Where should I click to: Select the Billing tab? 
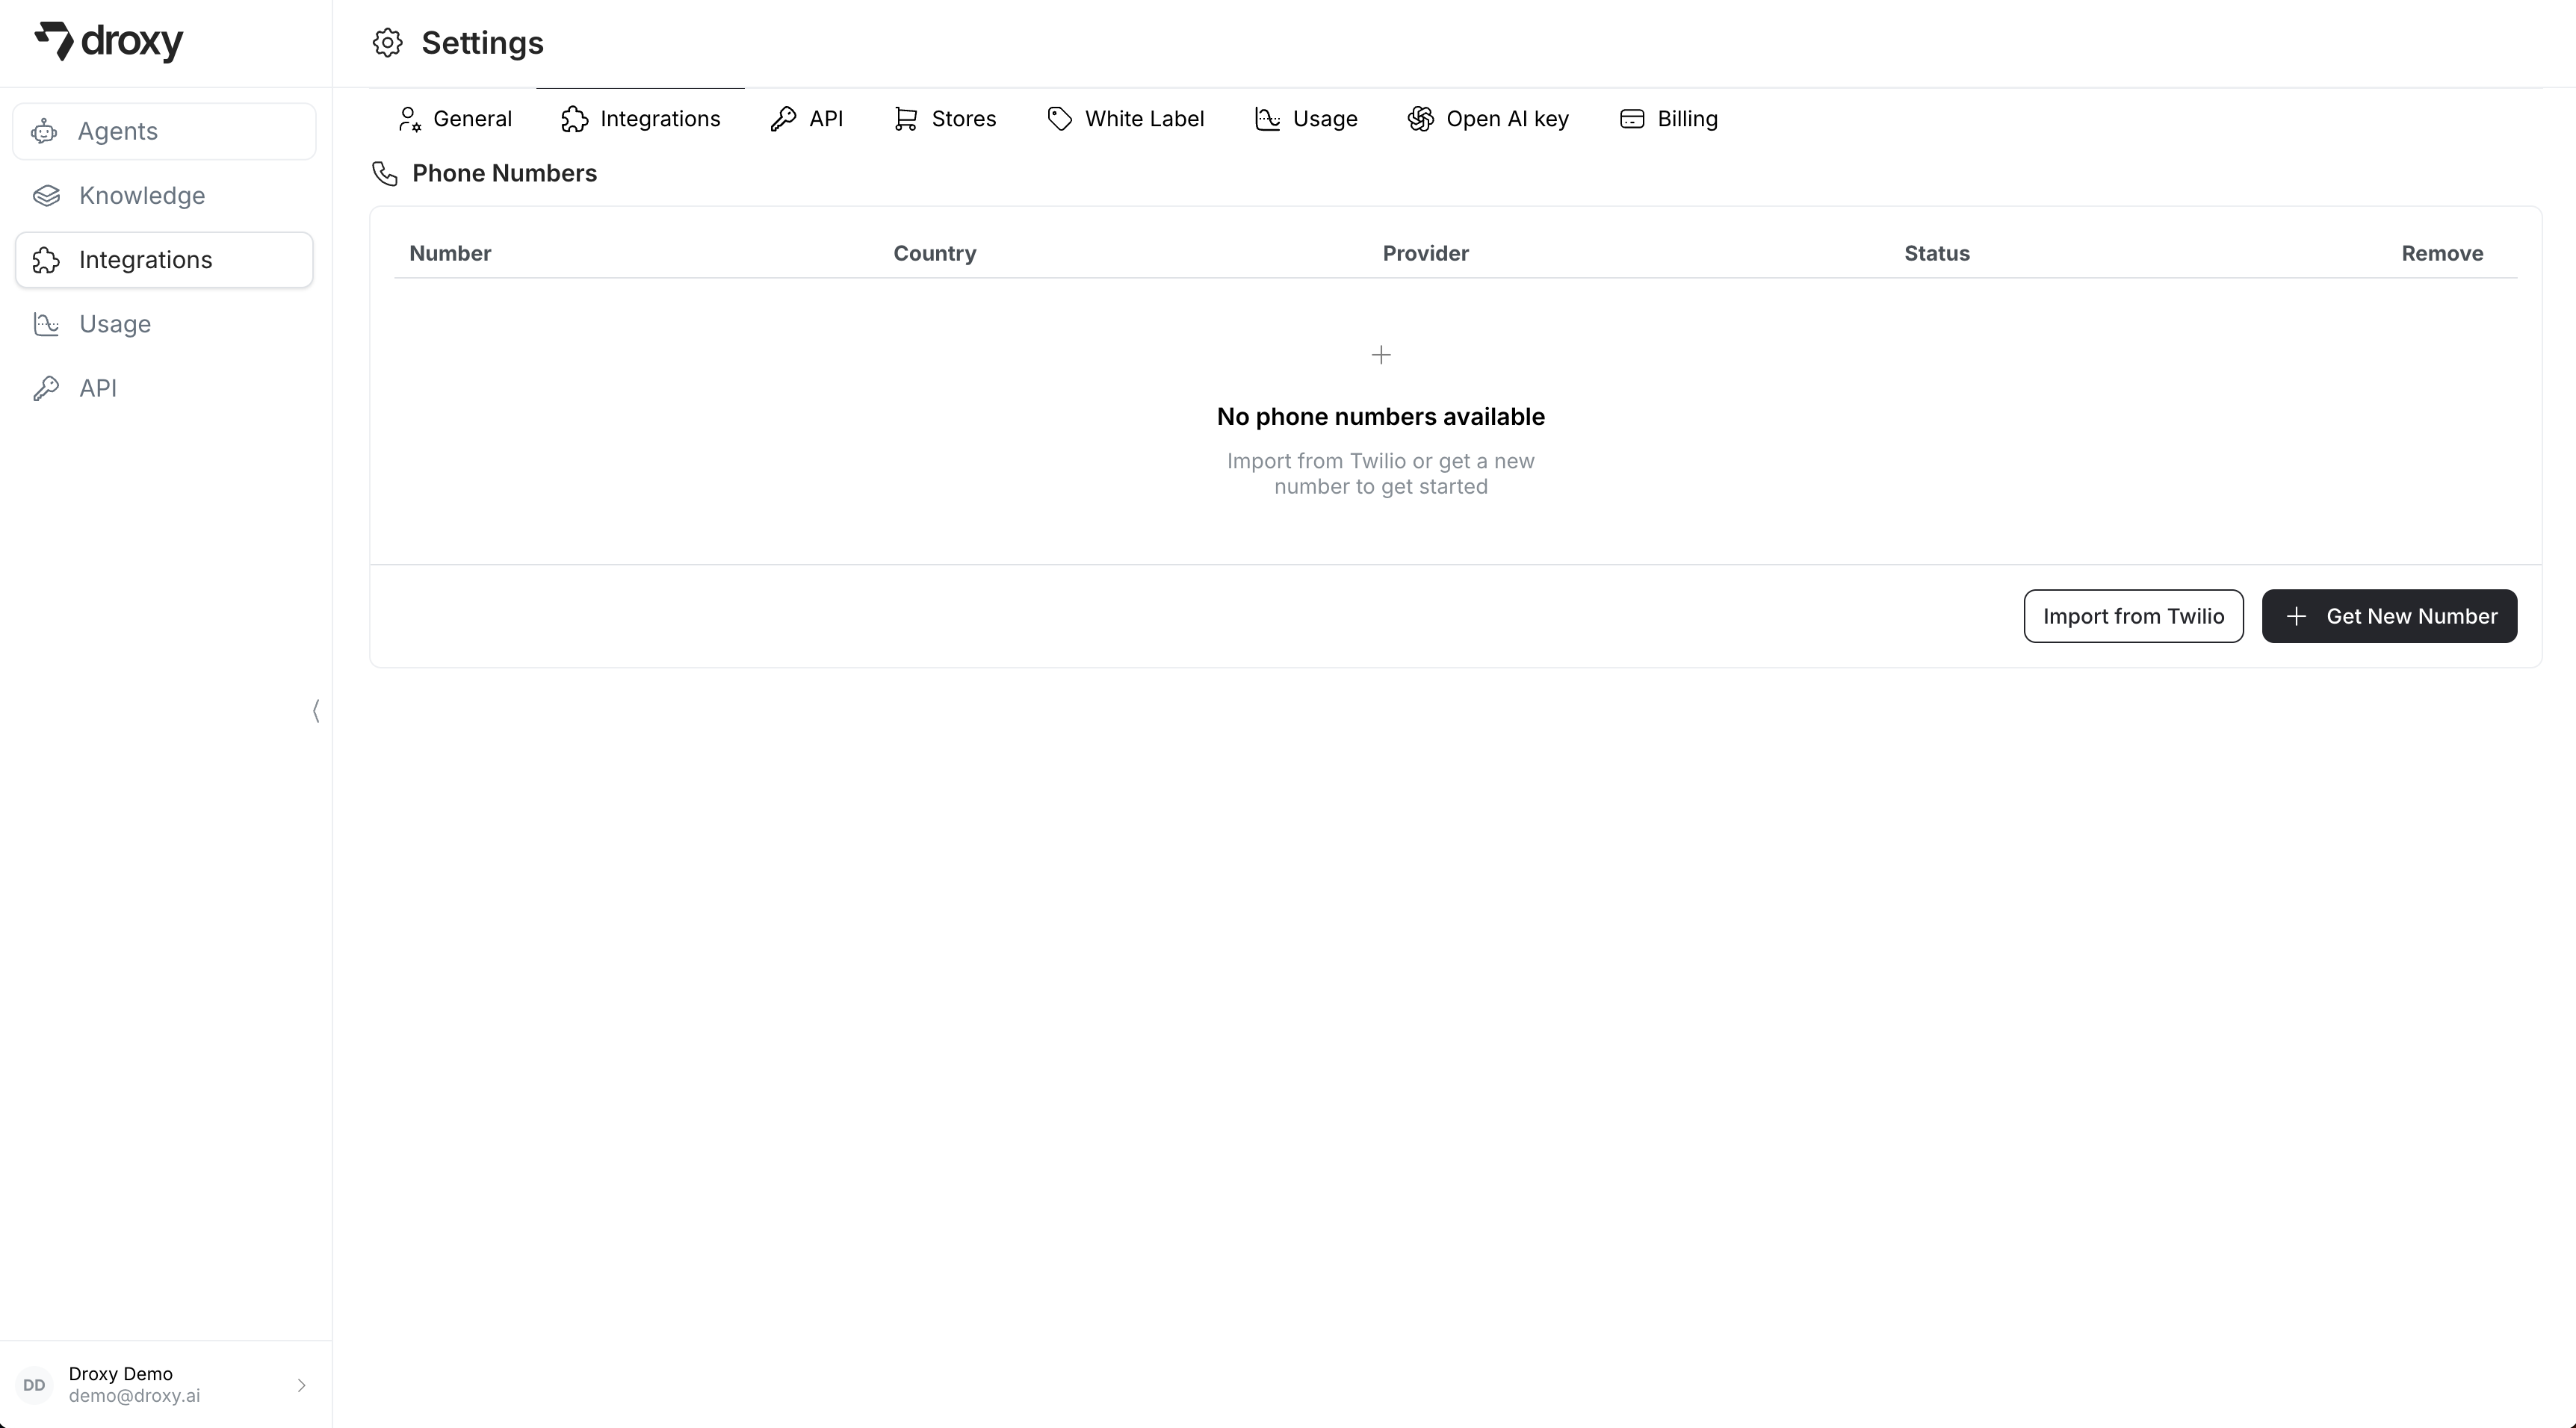[1668, 119]
